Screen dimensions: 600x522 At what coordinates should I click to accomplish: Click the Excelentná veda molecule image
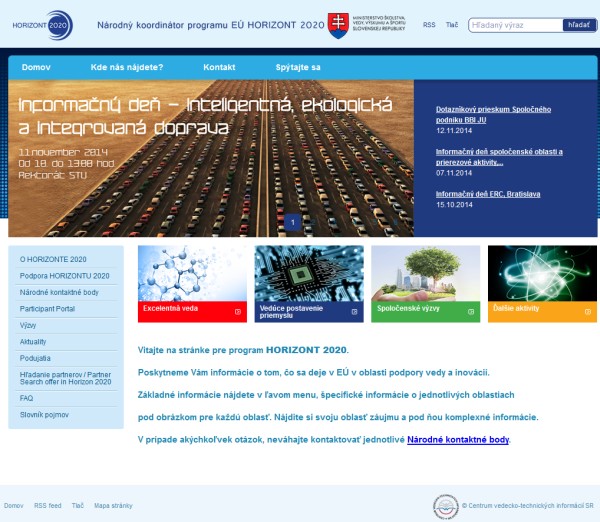click(192, 273)
